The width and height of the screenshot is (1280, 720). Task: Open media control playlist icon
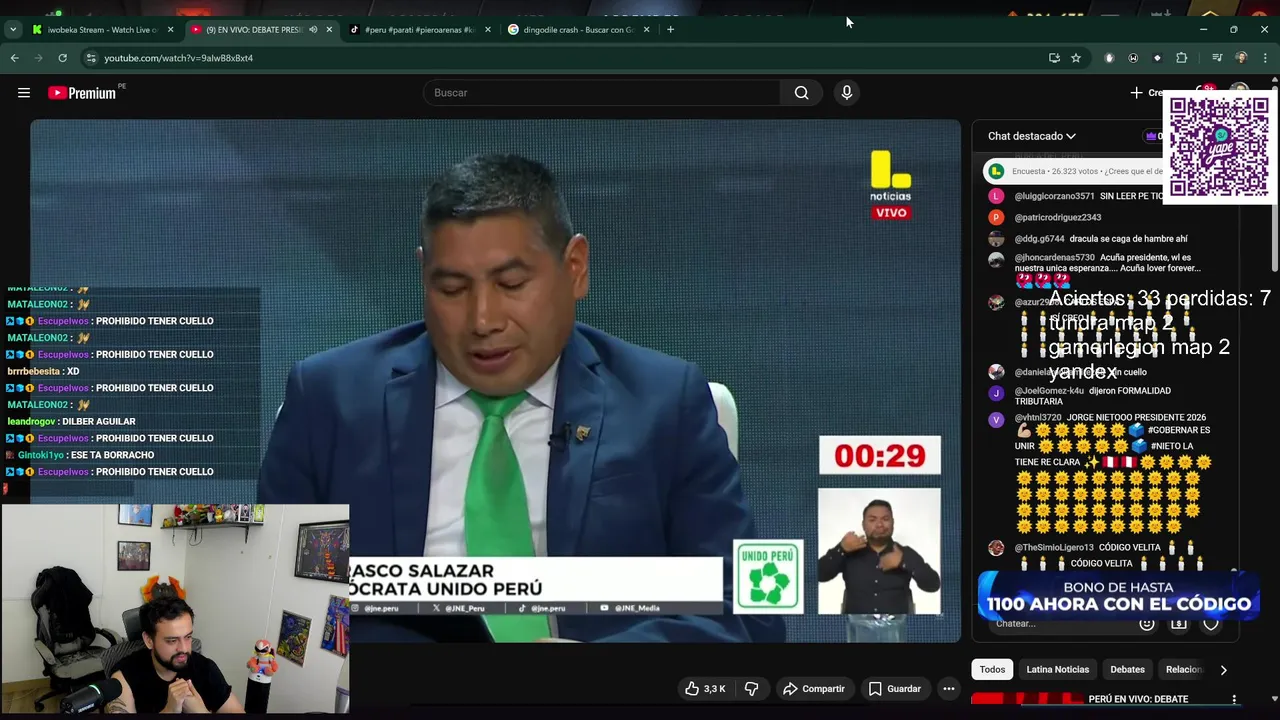pos(1217,58)
